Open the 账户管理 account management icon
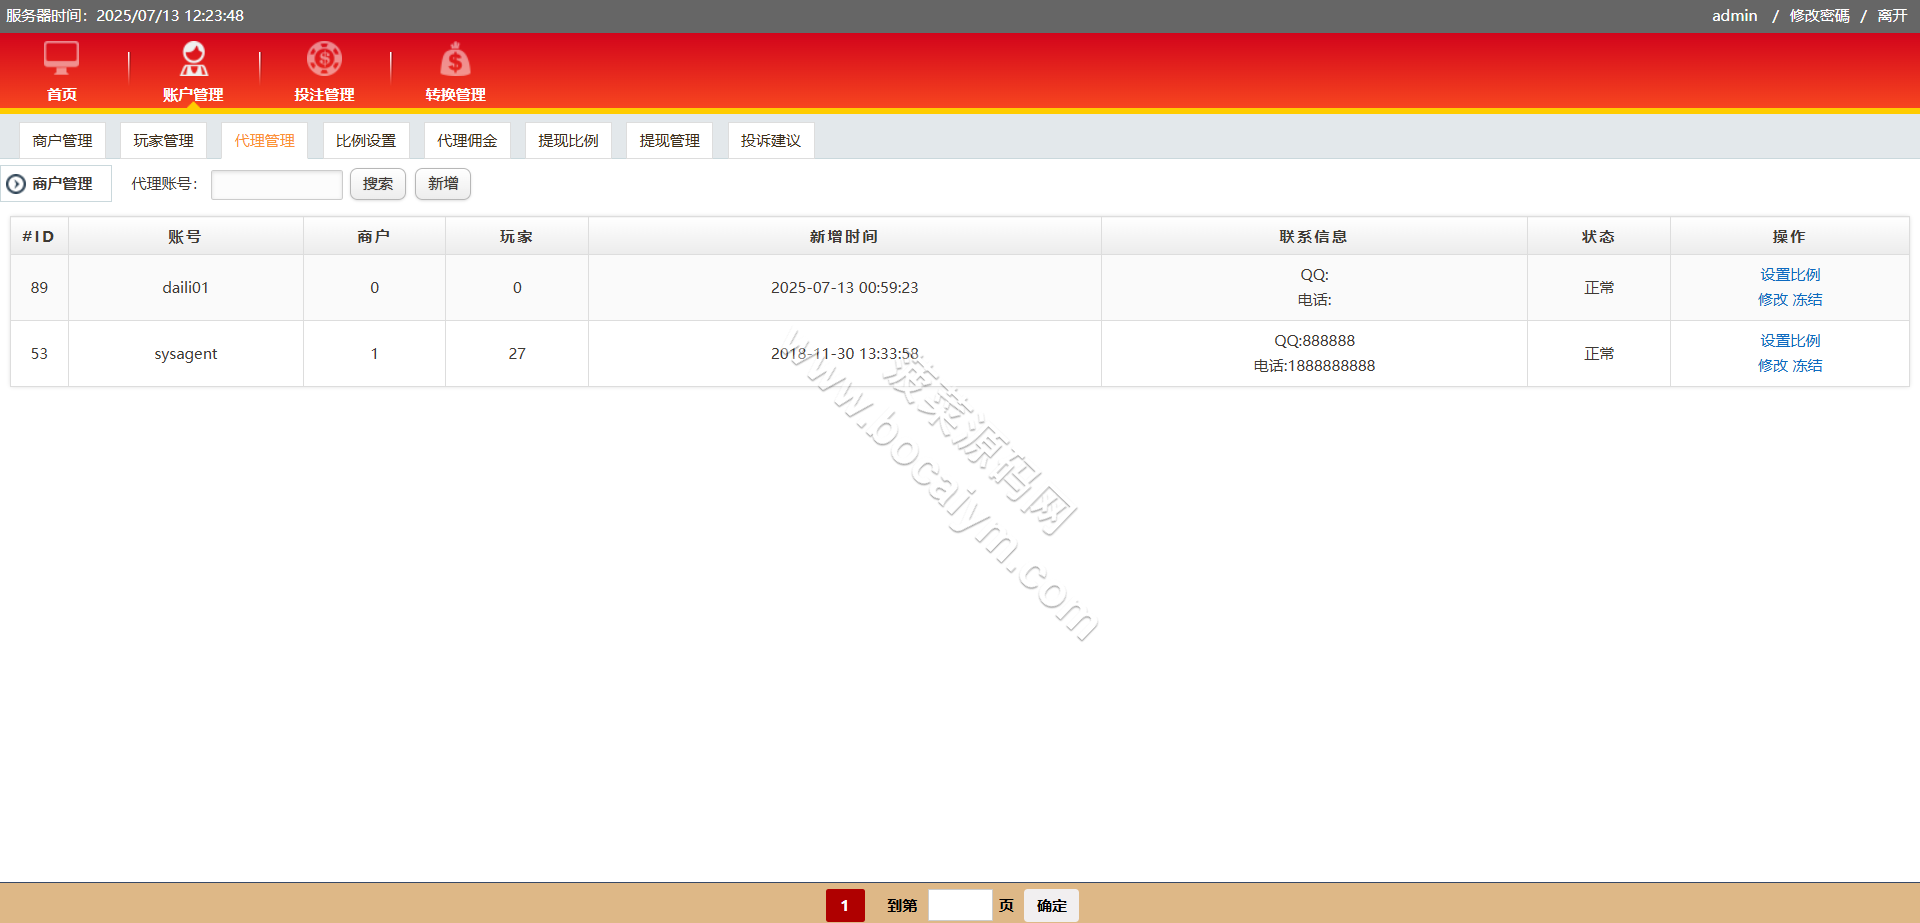Image resolution: width=1920 pixels, height=923 pixels. 193,58
